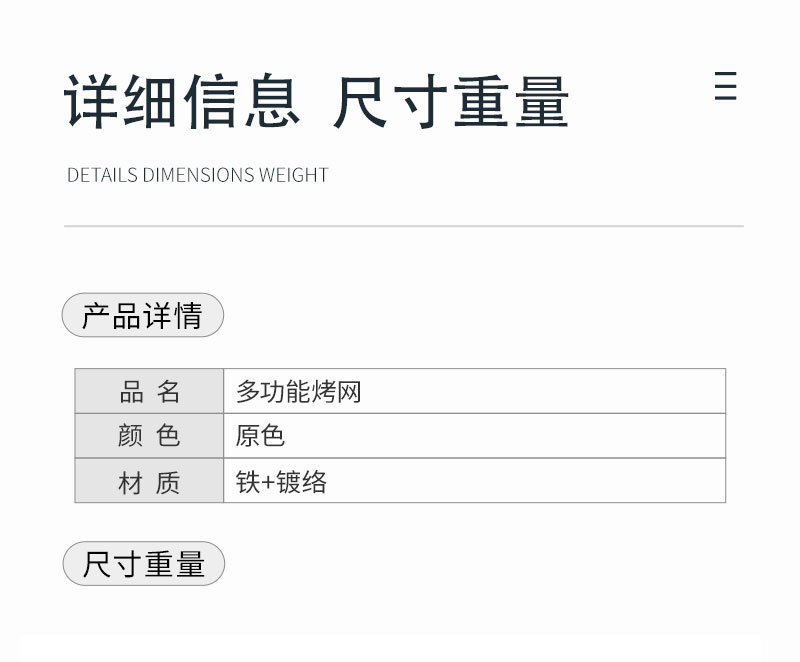Click the plus sign in material value
This screenshot has width=800, height=662.
(x=268, y=483)
